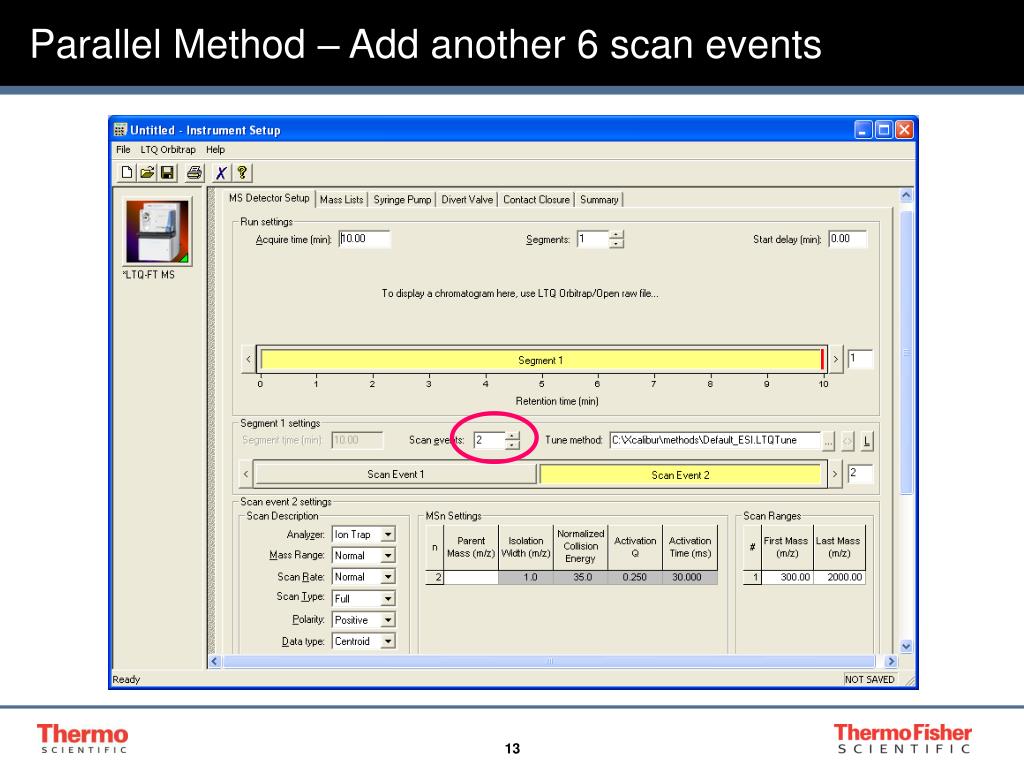Viewport: 1024px width, 768px height.
Task: Click the Open file toolbar icon
Action: (147, 172)
